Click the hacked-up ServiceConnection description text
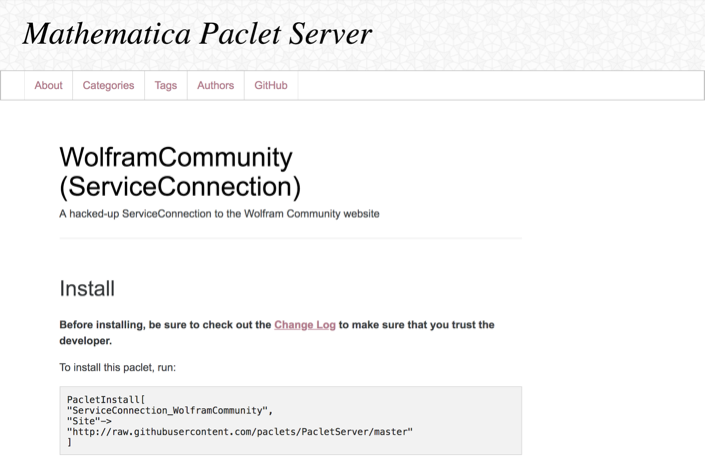705x466 pixels. (x=219, y=214)
